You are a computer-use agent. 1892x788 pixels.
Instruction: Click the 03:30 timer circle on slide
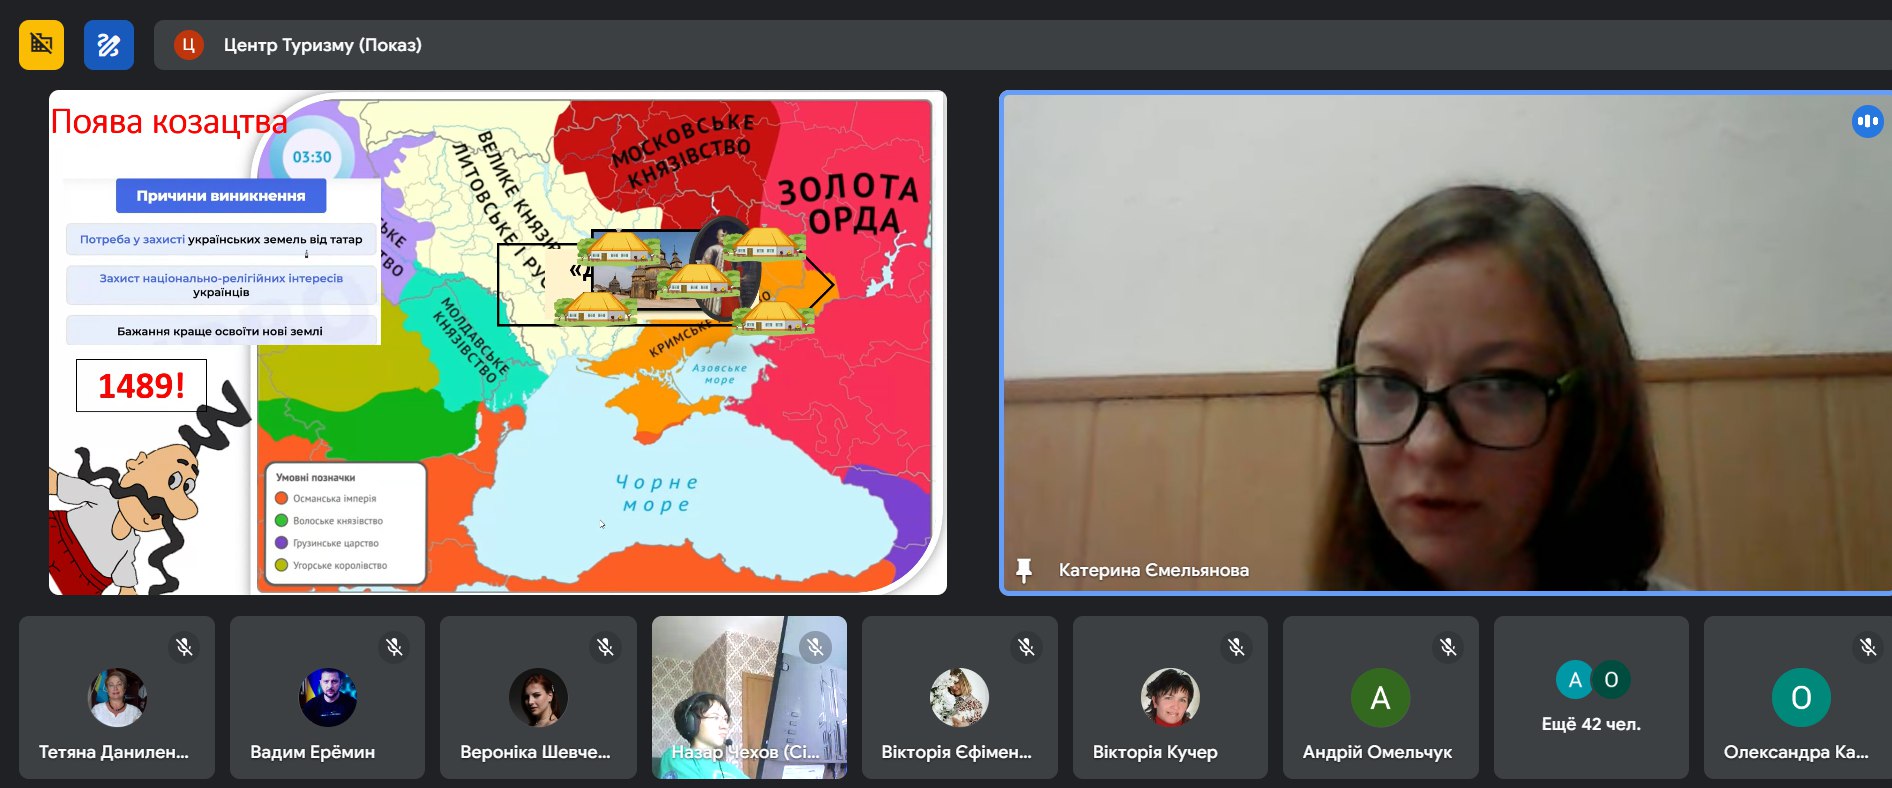(311, 157)
